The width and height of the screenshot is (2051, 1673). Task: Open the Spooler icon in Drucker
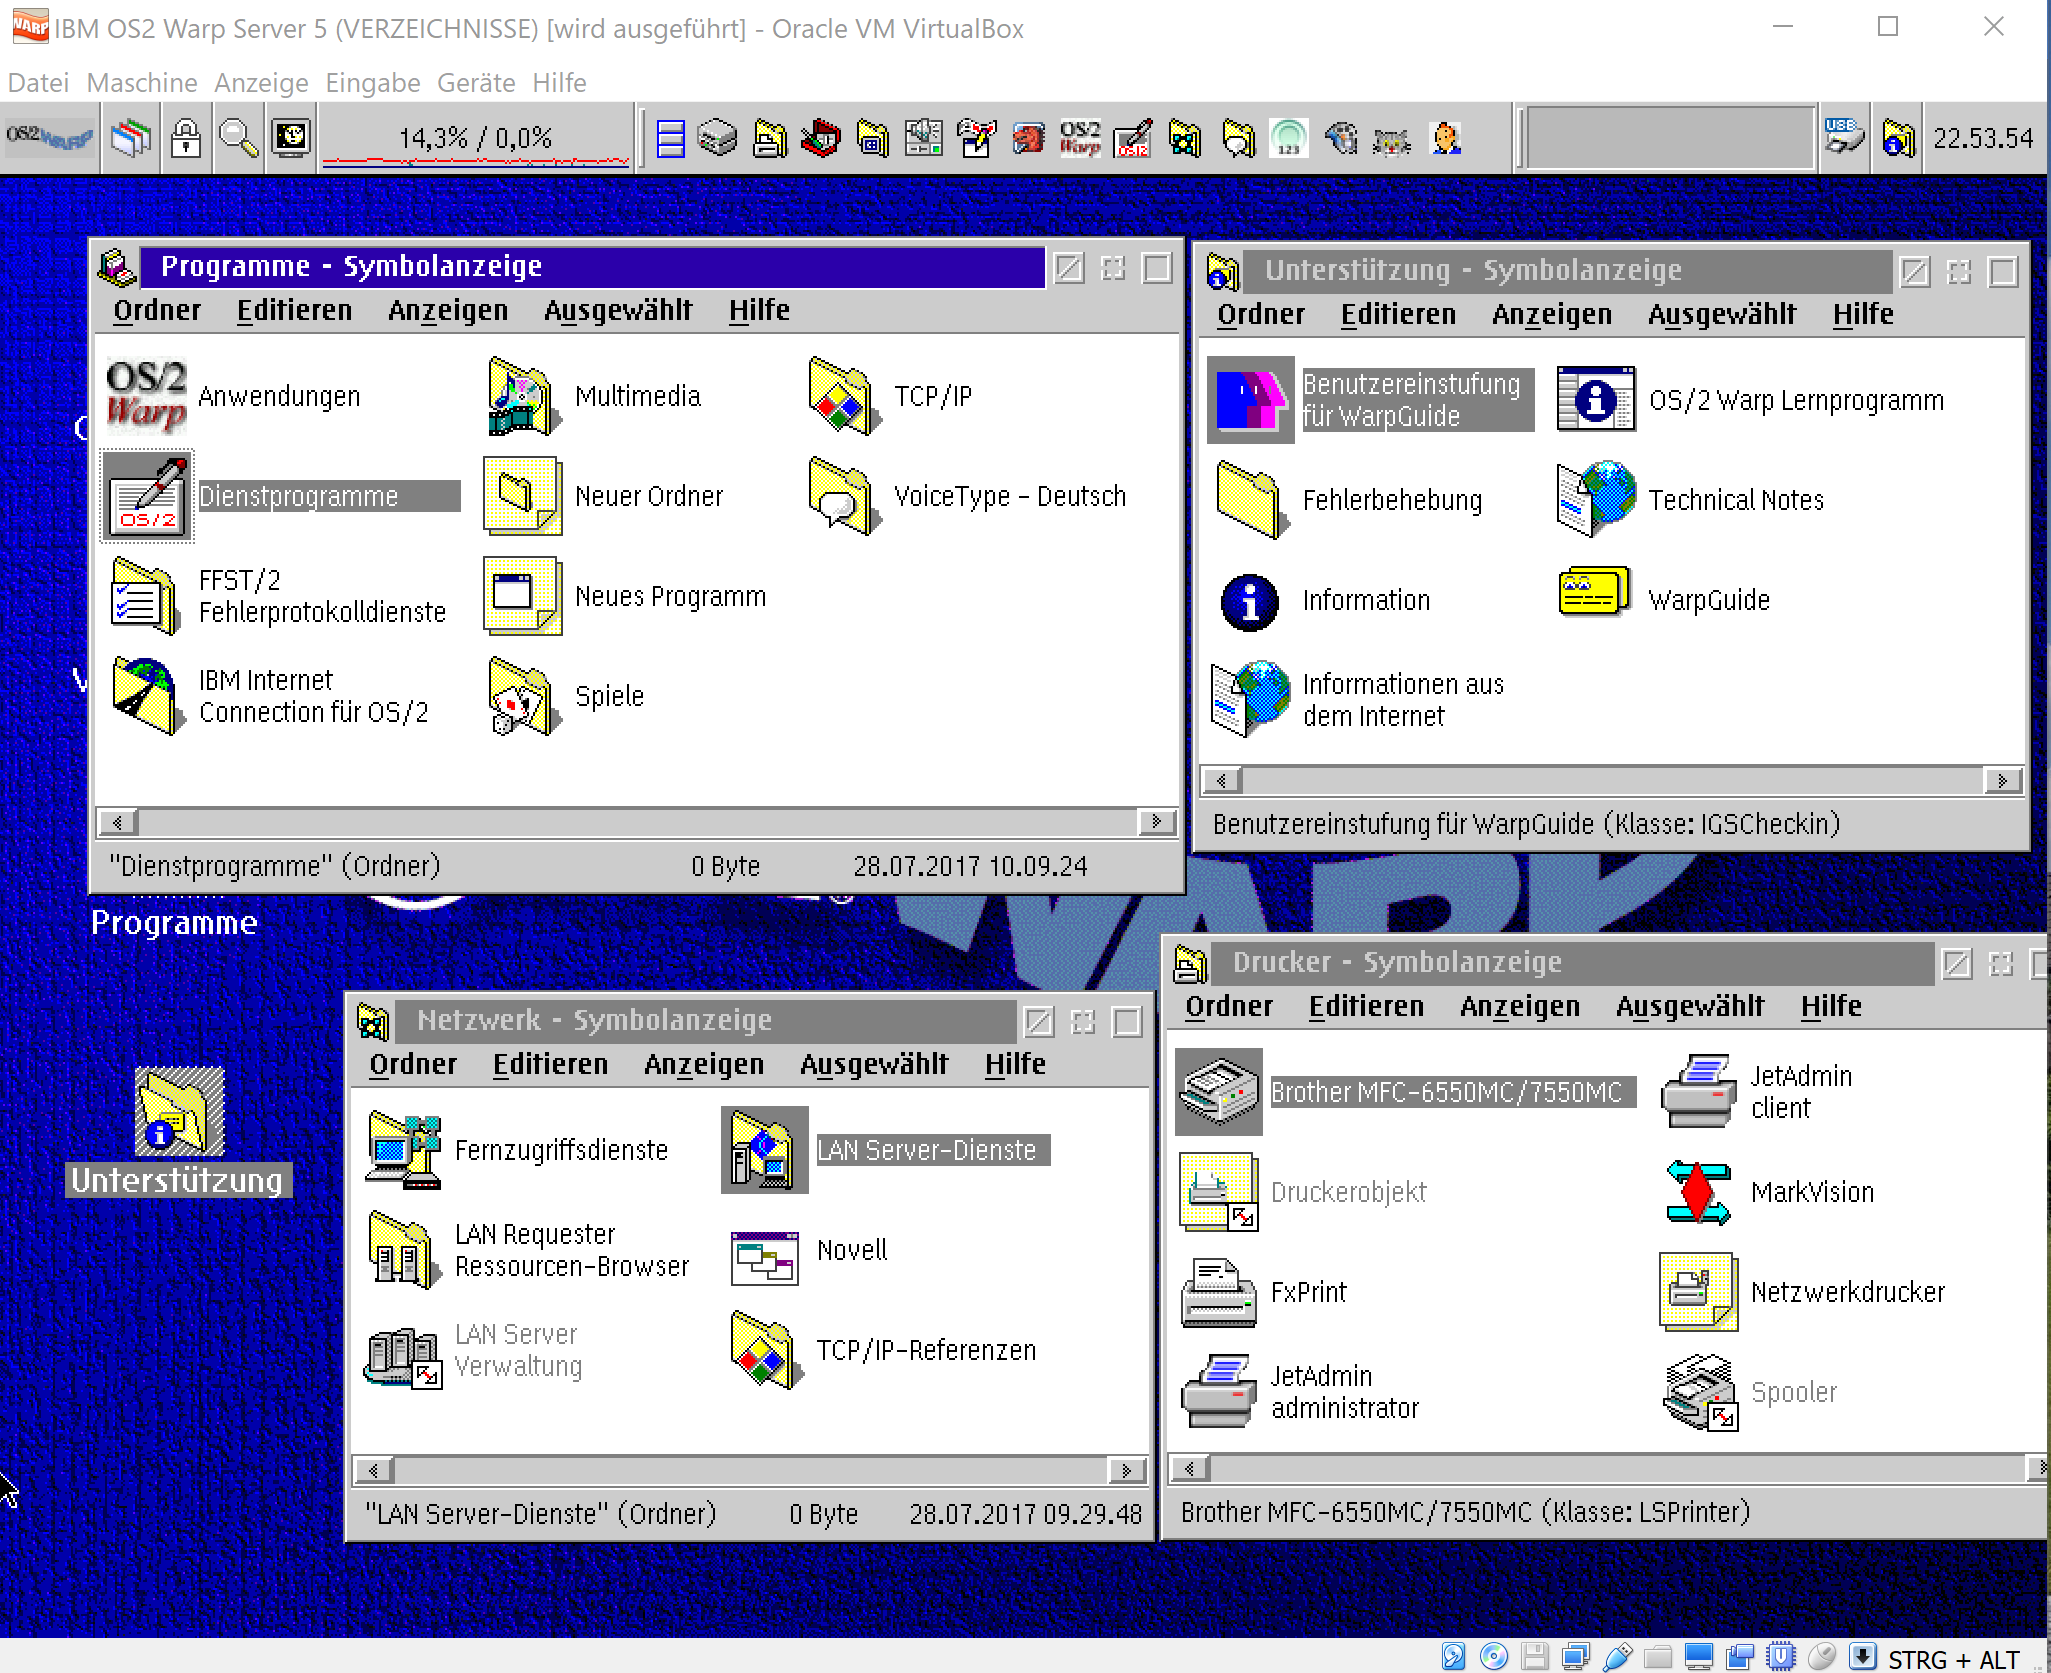1700,1392
